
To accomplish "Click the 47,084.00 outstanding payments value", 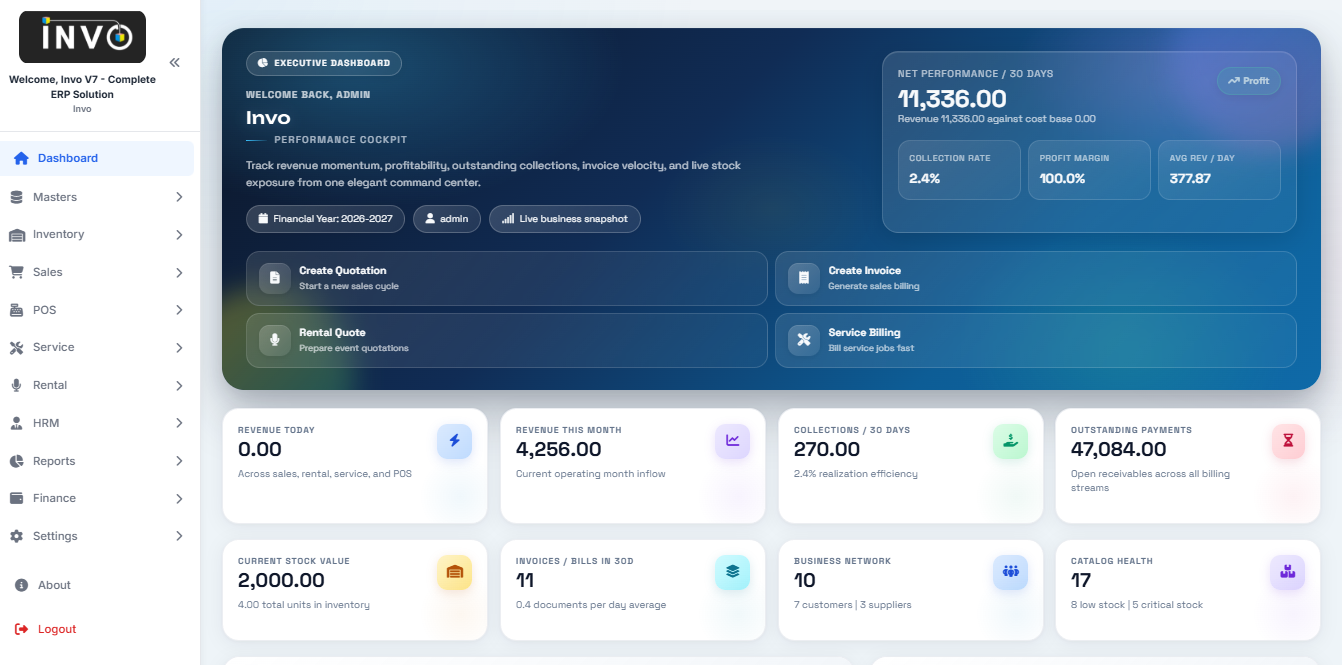I will coord(1119,450).
